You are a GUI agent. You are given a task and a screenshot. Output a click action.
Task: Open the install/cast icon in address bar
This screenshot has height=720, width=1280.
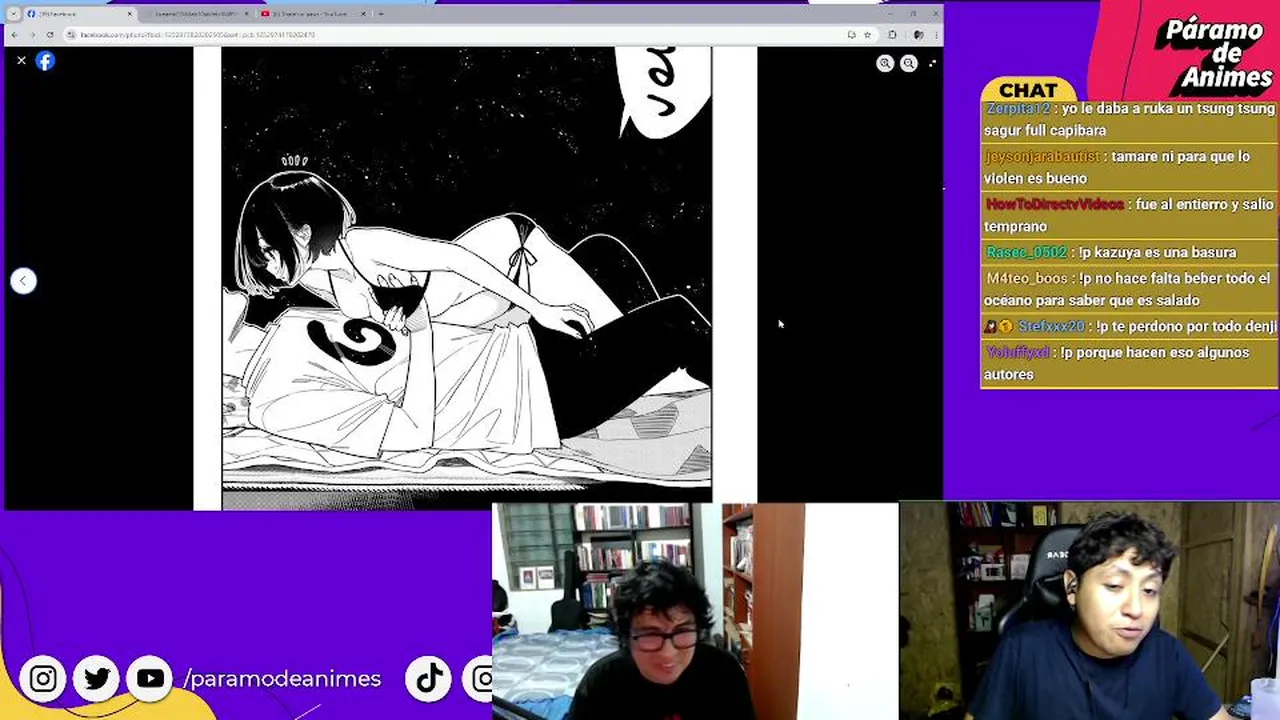click(x=851, y=34)
